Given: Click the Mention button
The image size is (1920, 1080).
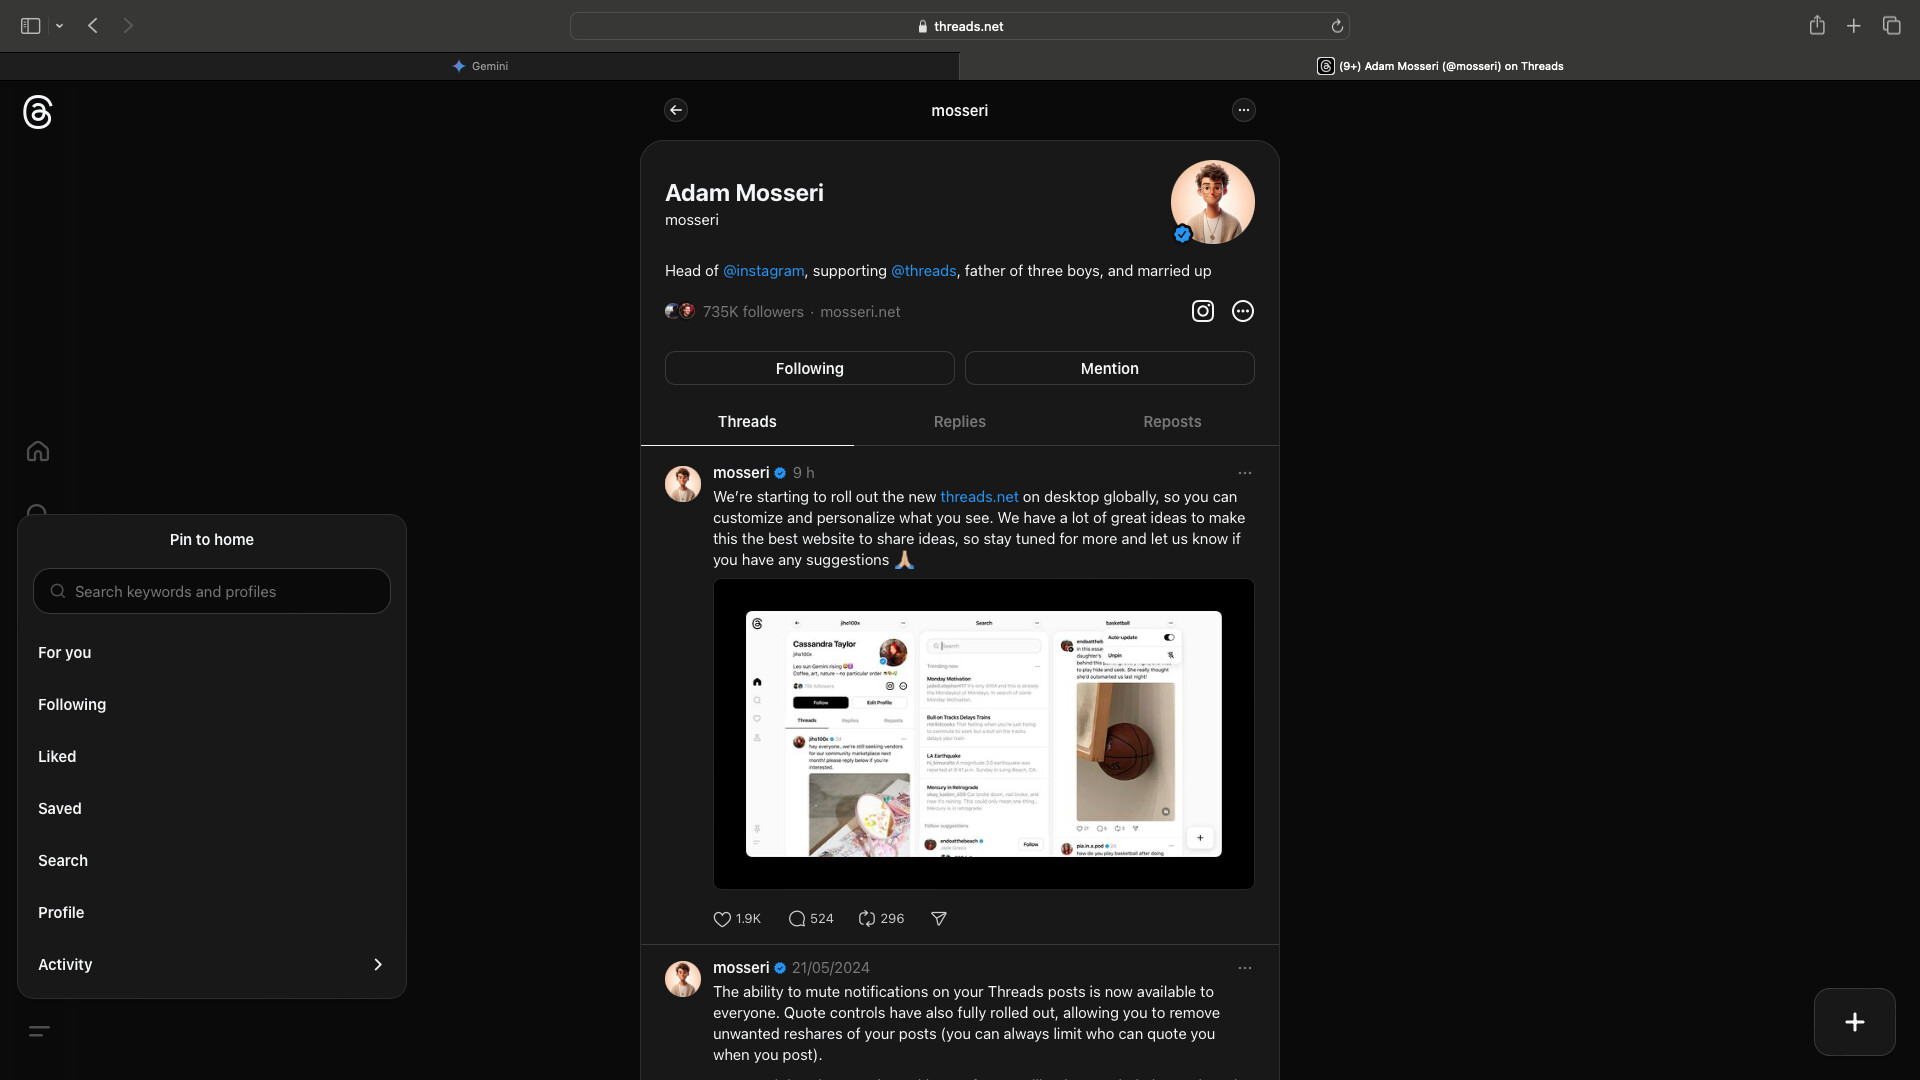Looking at the screenshot, I should click(x=1110, y=368).
